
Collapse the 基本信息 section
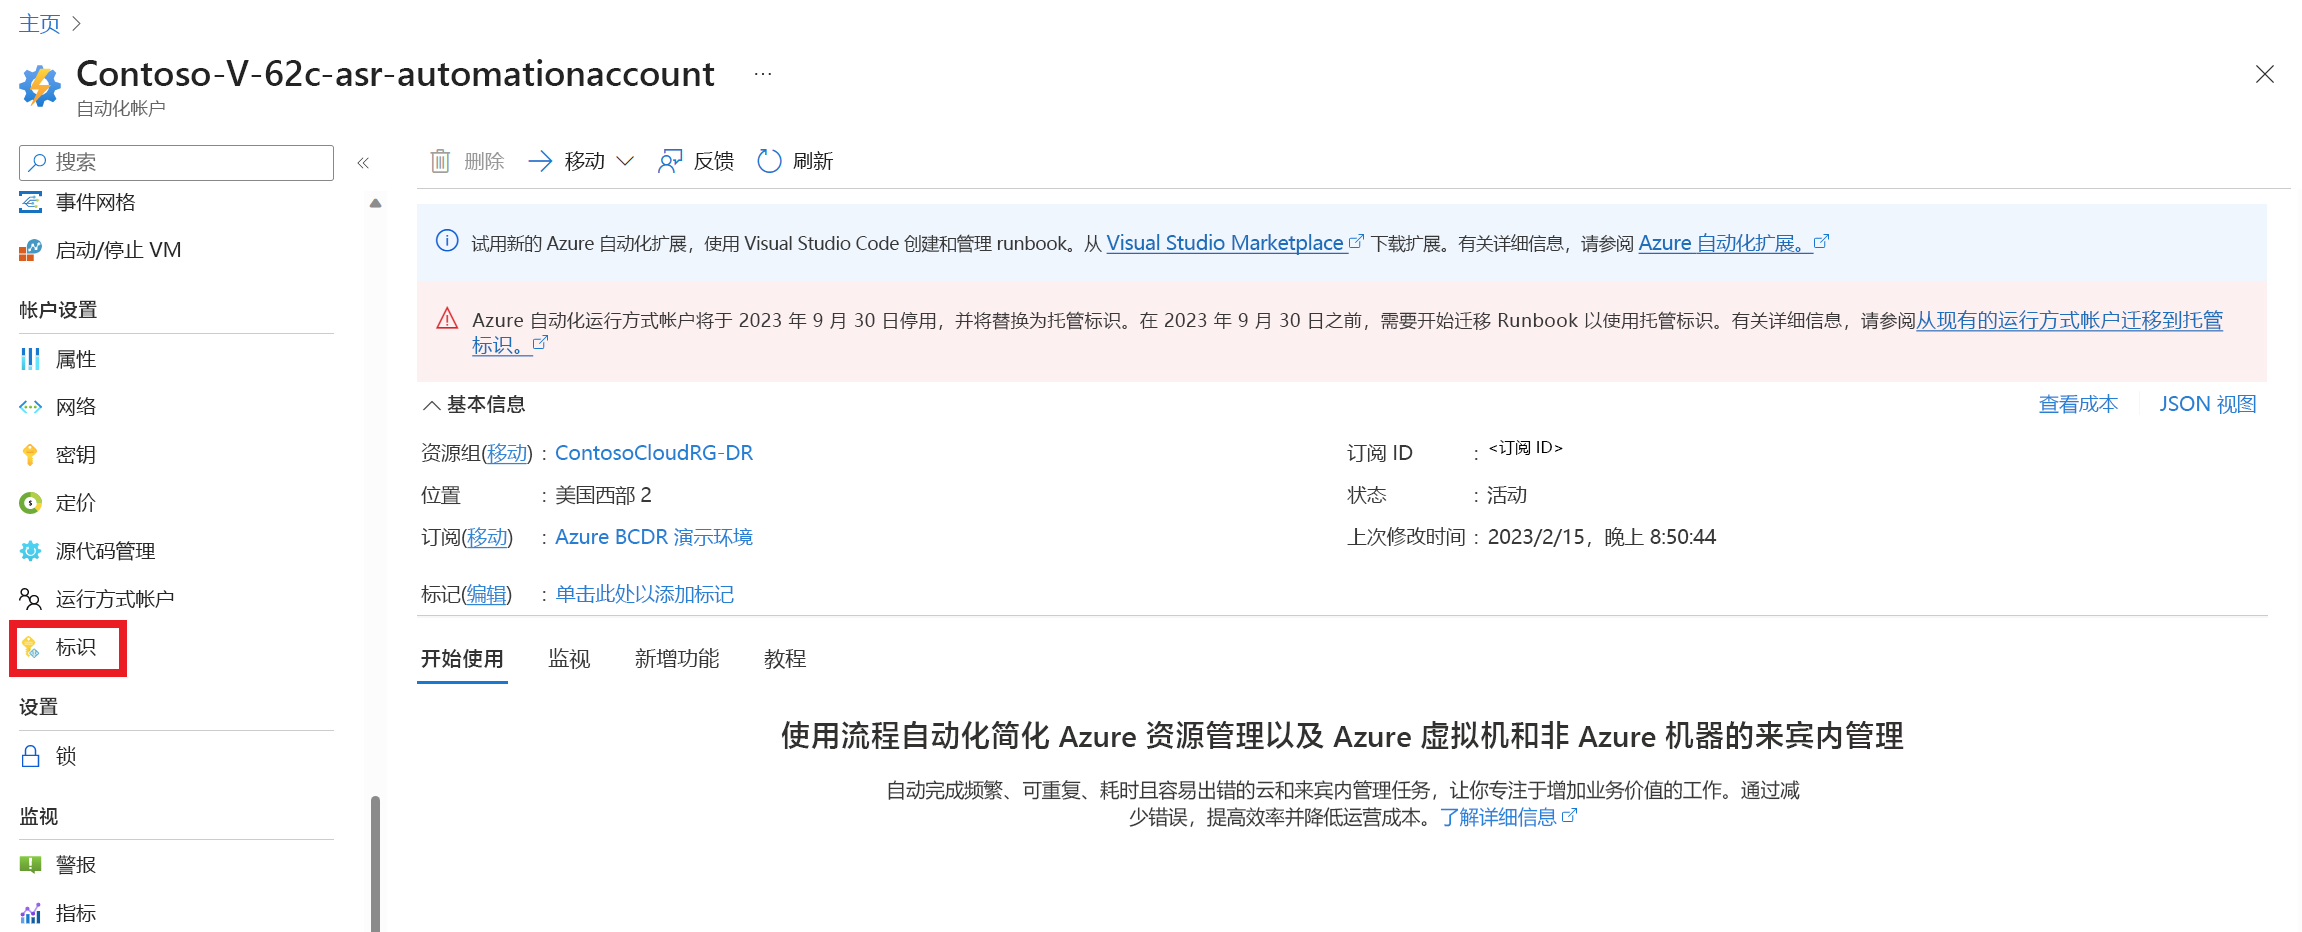[432, 405]
